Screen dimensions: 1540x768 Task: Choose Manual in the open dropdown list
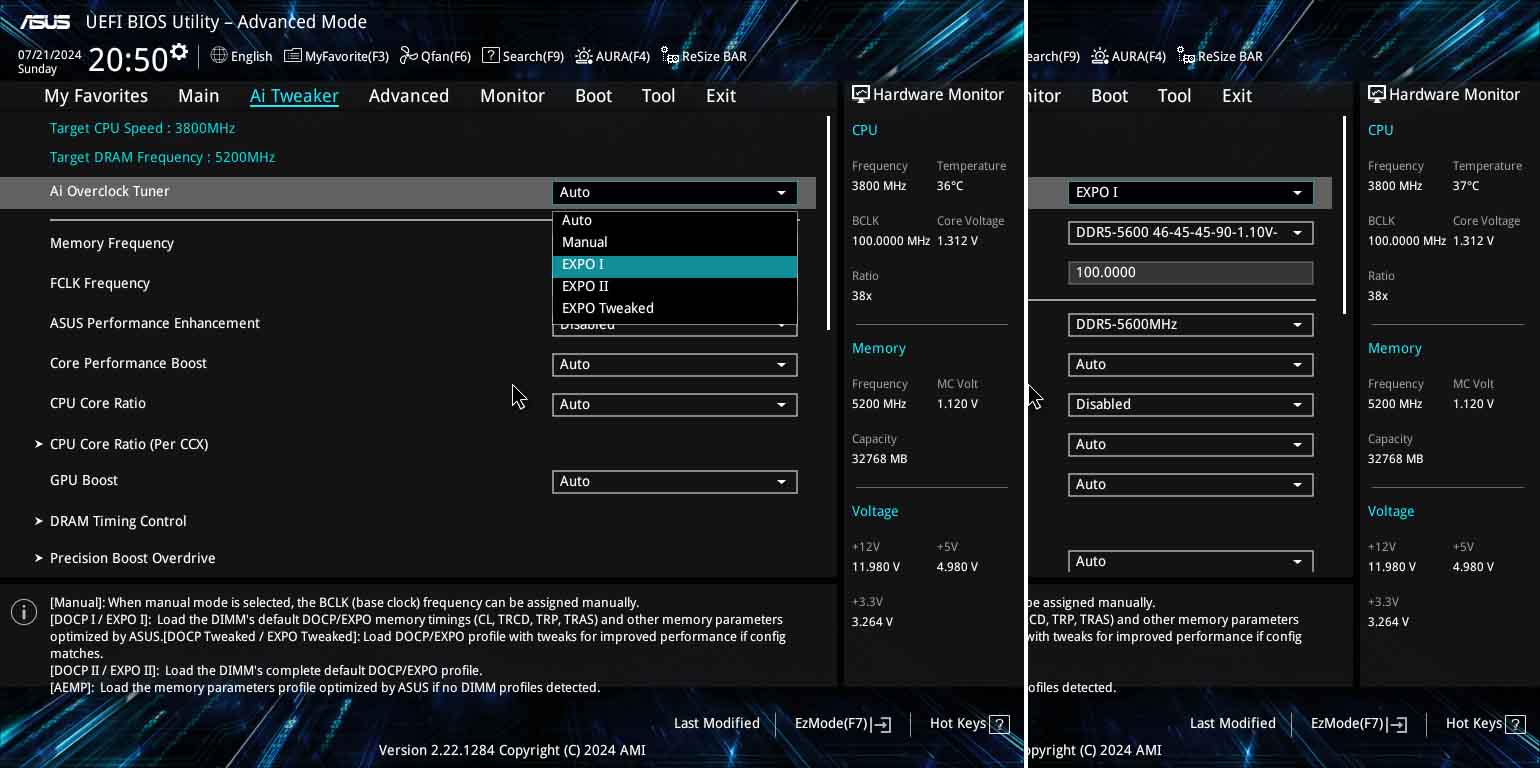[x=675, y=242]
